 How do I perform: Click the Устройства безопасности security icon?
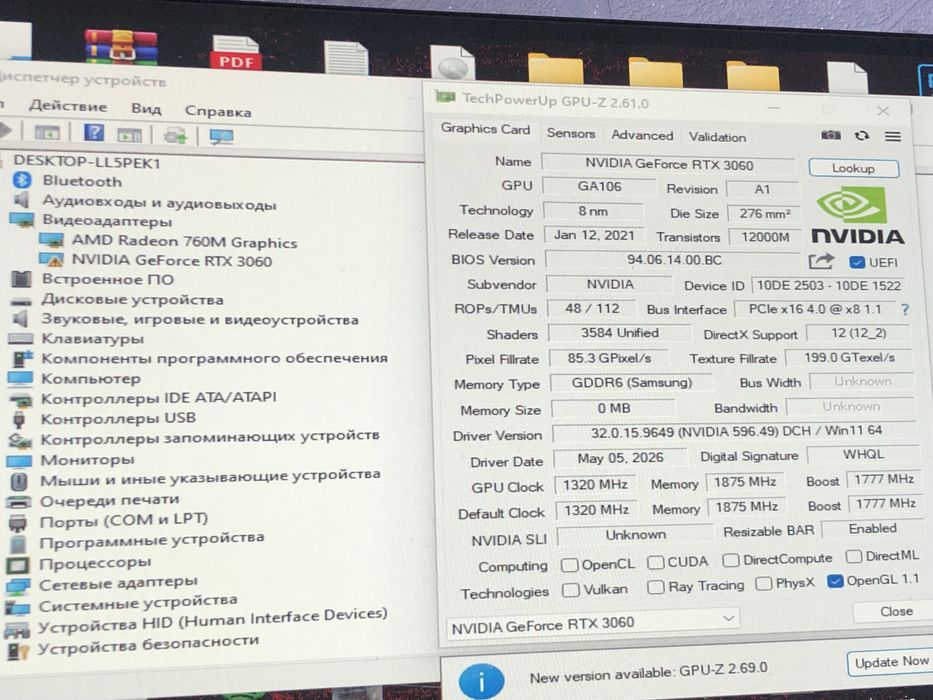tap(17, 651)
